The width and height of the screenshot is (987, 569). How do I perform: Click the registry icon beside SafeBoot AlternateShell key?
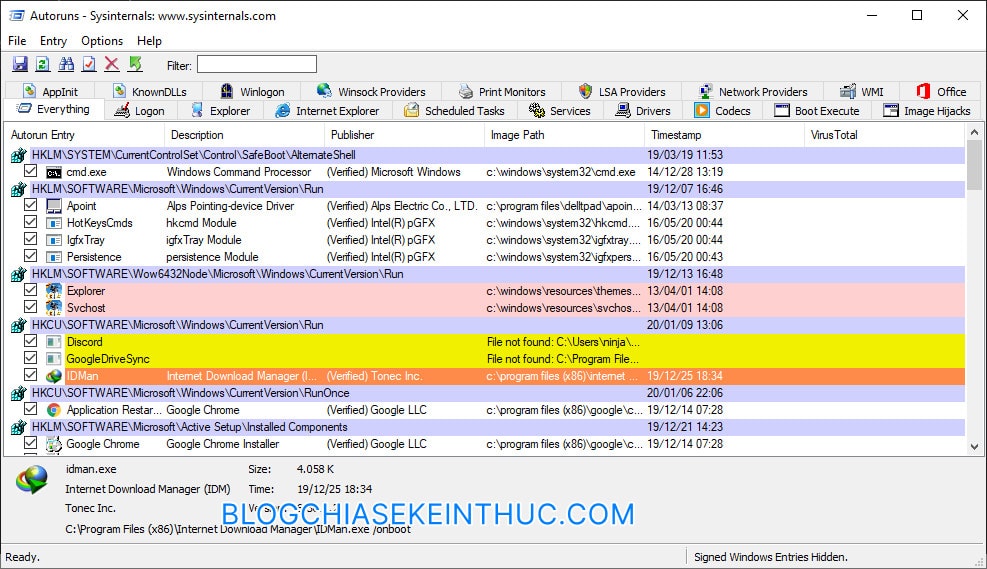click(x=19, y=155)
